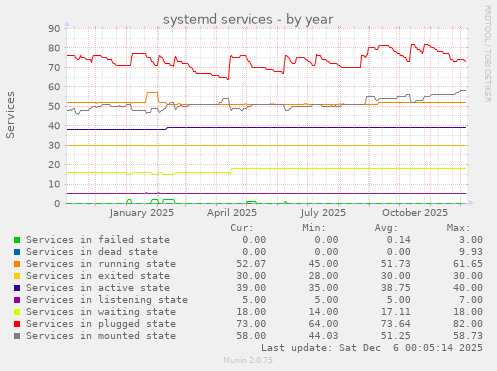The image size is (497, 371).
Task: Select 'Services in exited state' label
Action: point(98,276)
